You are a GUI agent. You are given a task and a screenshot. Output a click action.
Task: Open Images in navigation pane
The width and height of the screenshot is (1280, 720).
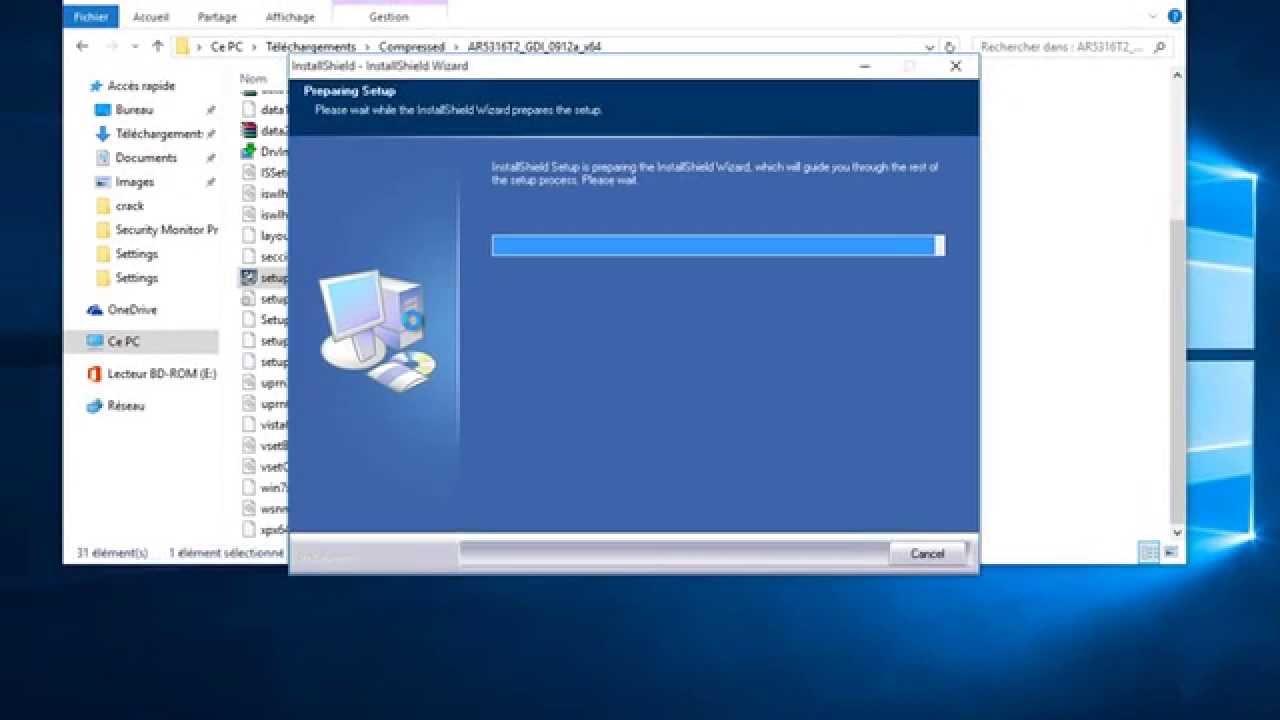point(134,182)
